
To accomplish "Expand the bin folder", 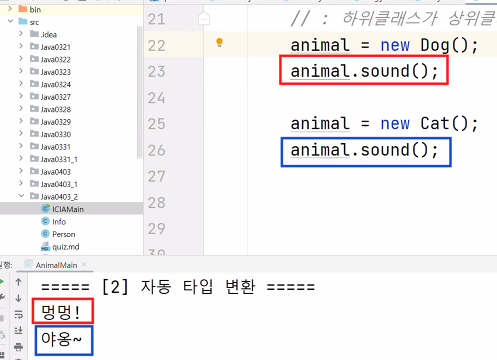I will [10, 9].
